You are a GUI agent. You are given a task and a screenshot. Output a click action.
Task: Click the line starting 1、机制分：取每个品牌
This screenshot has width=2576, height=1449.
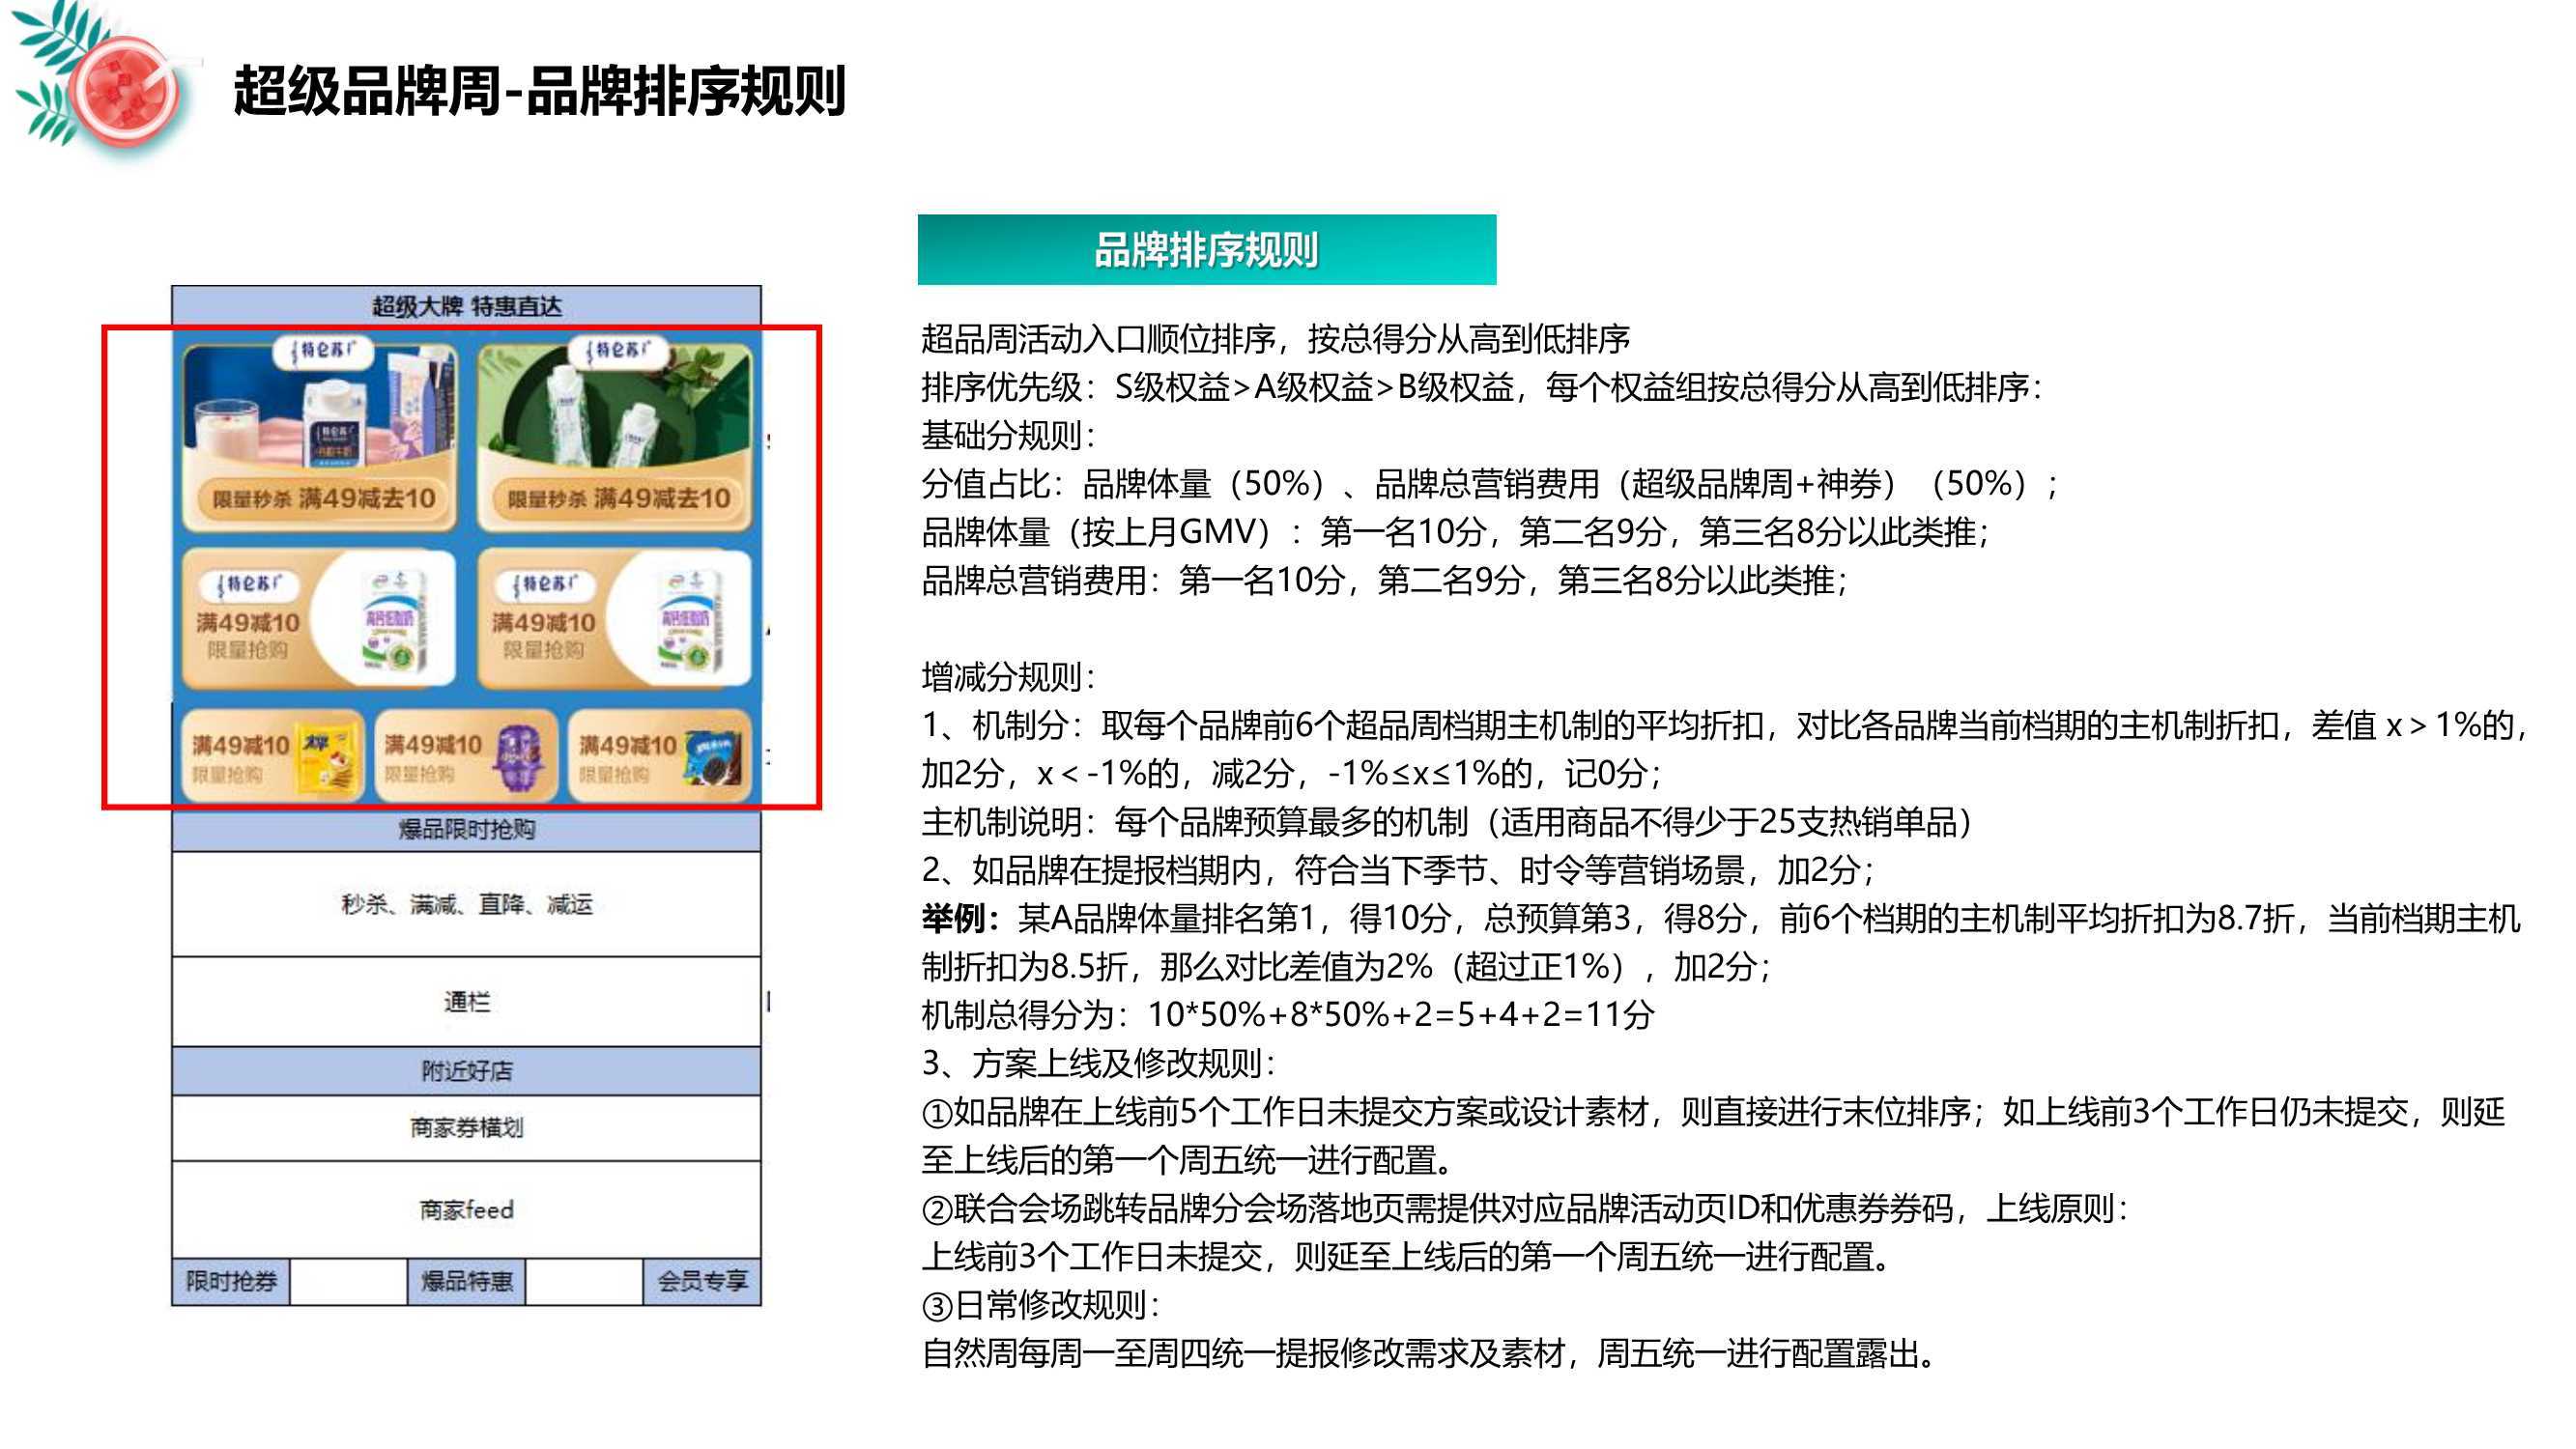coord(1724,725)
